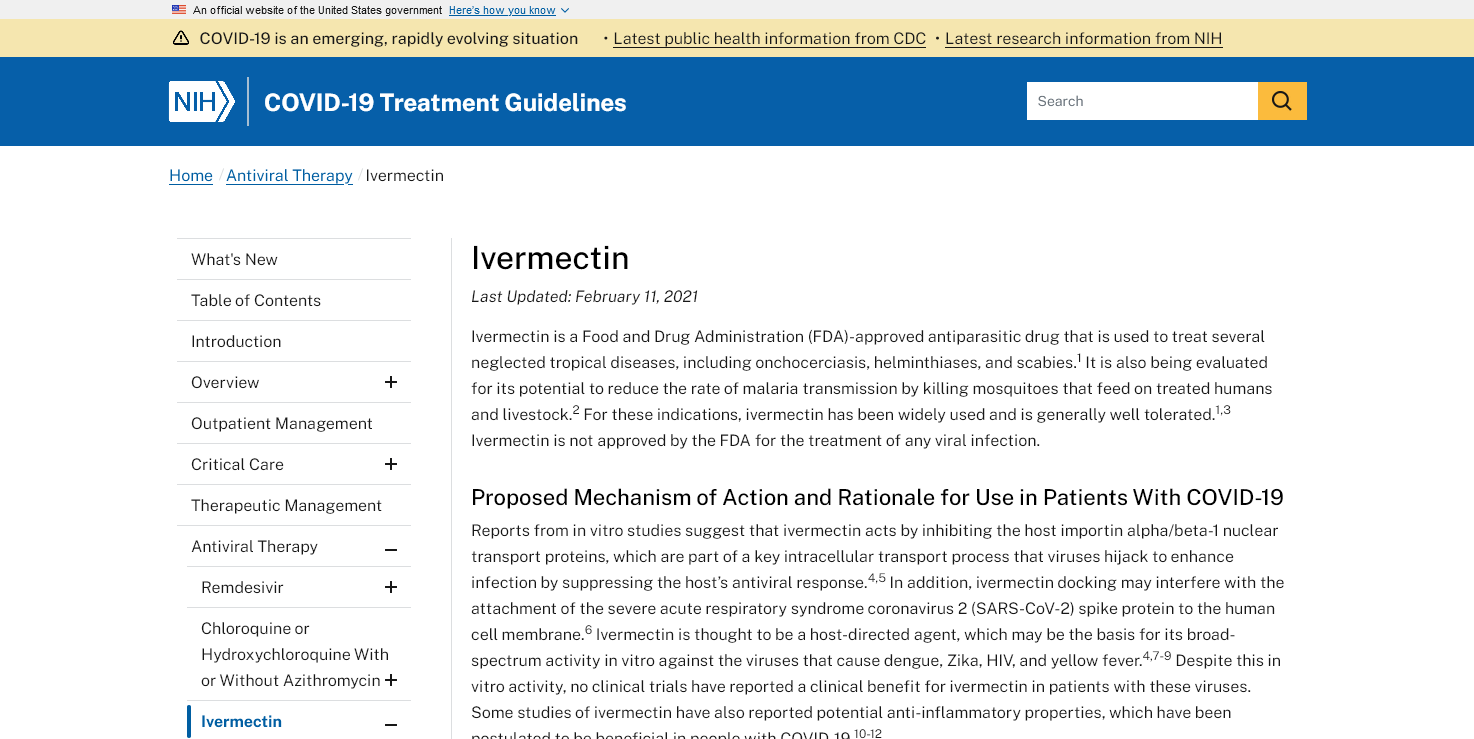The image size is (1474, 739).
Task: Click the US flag icon
Action: point(179,10)
